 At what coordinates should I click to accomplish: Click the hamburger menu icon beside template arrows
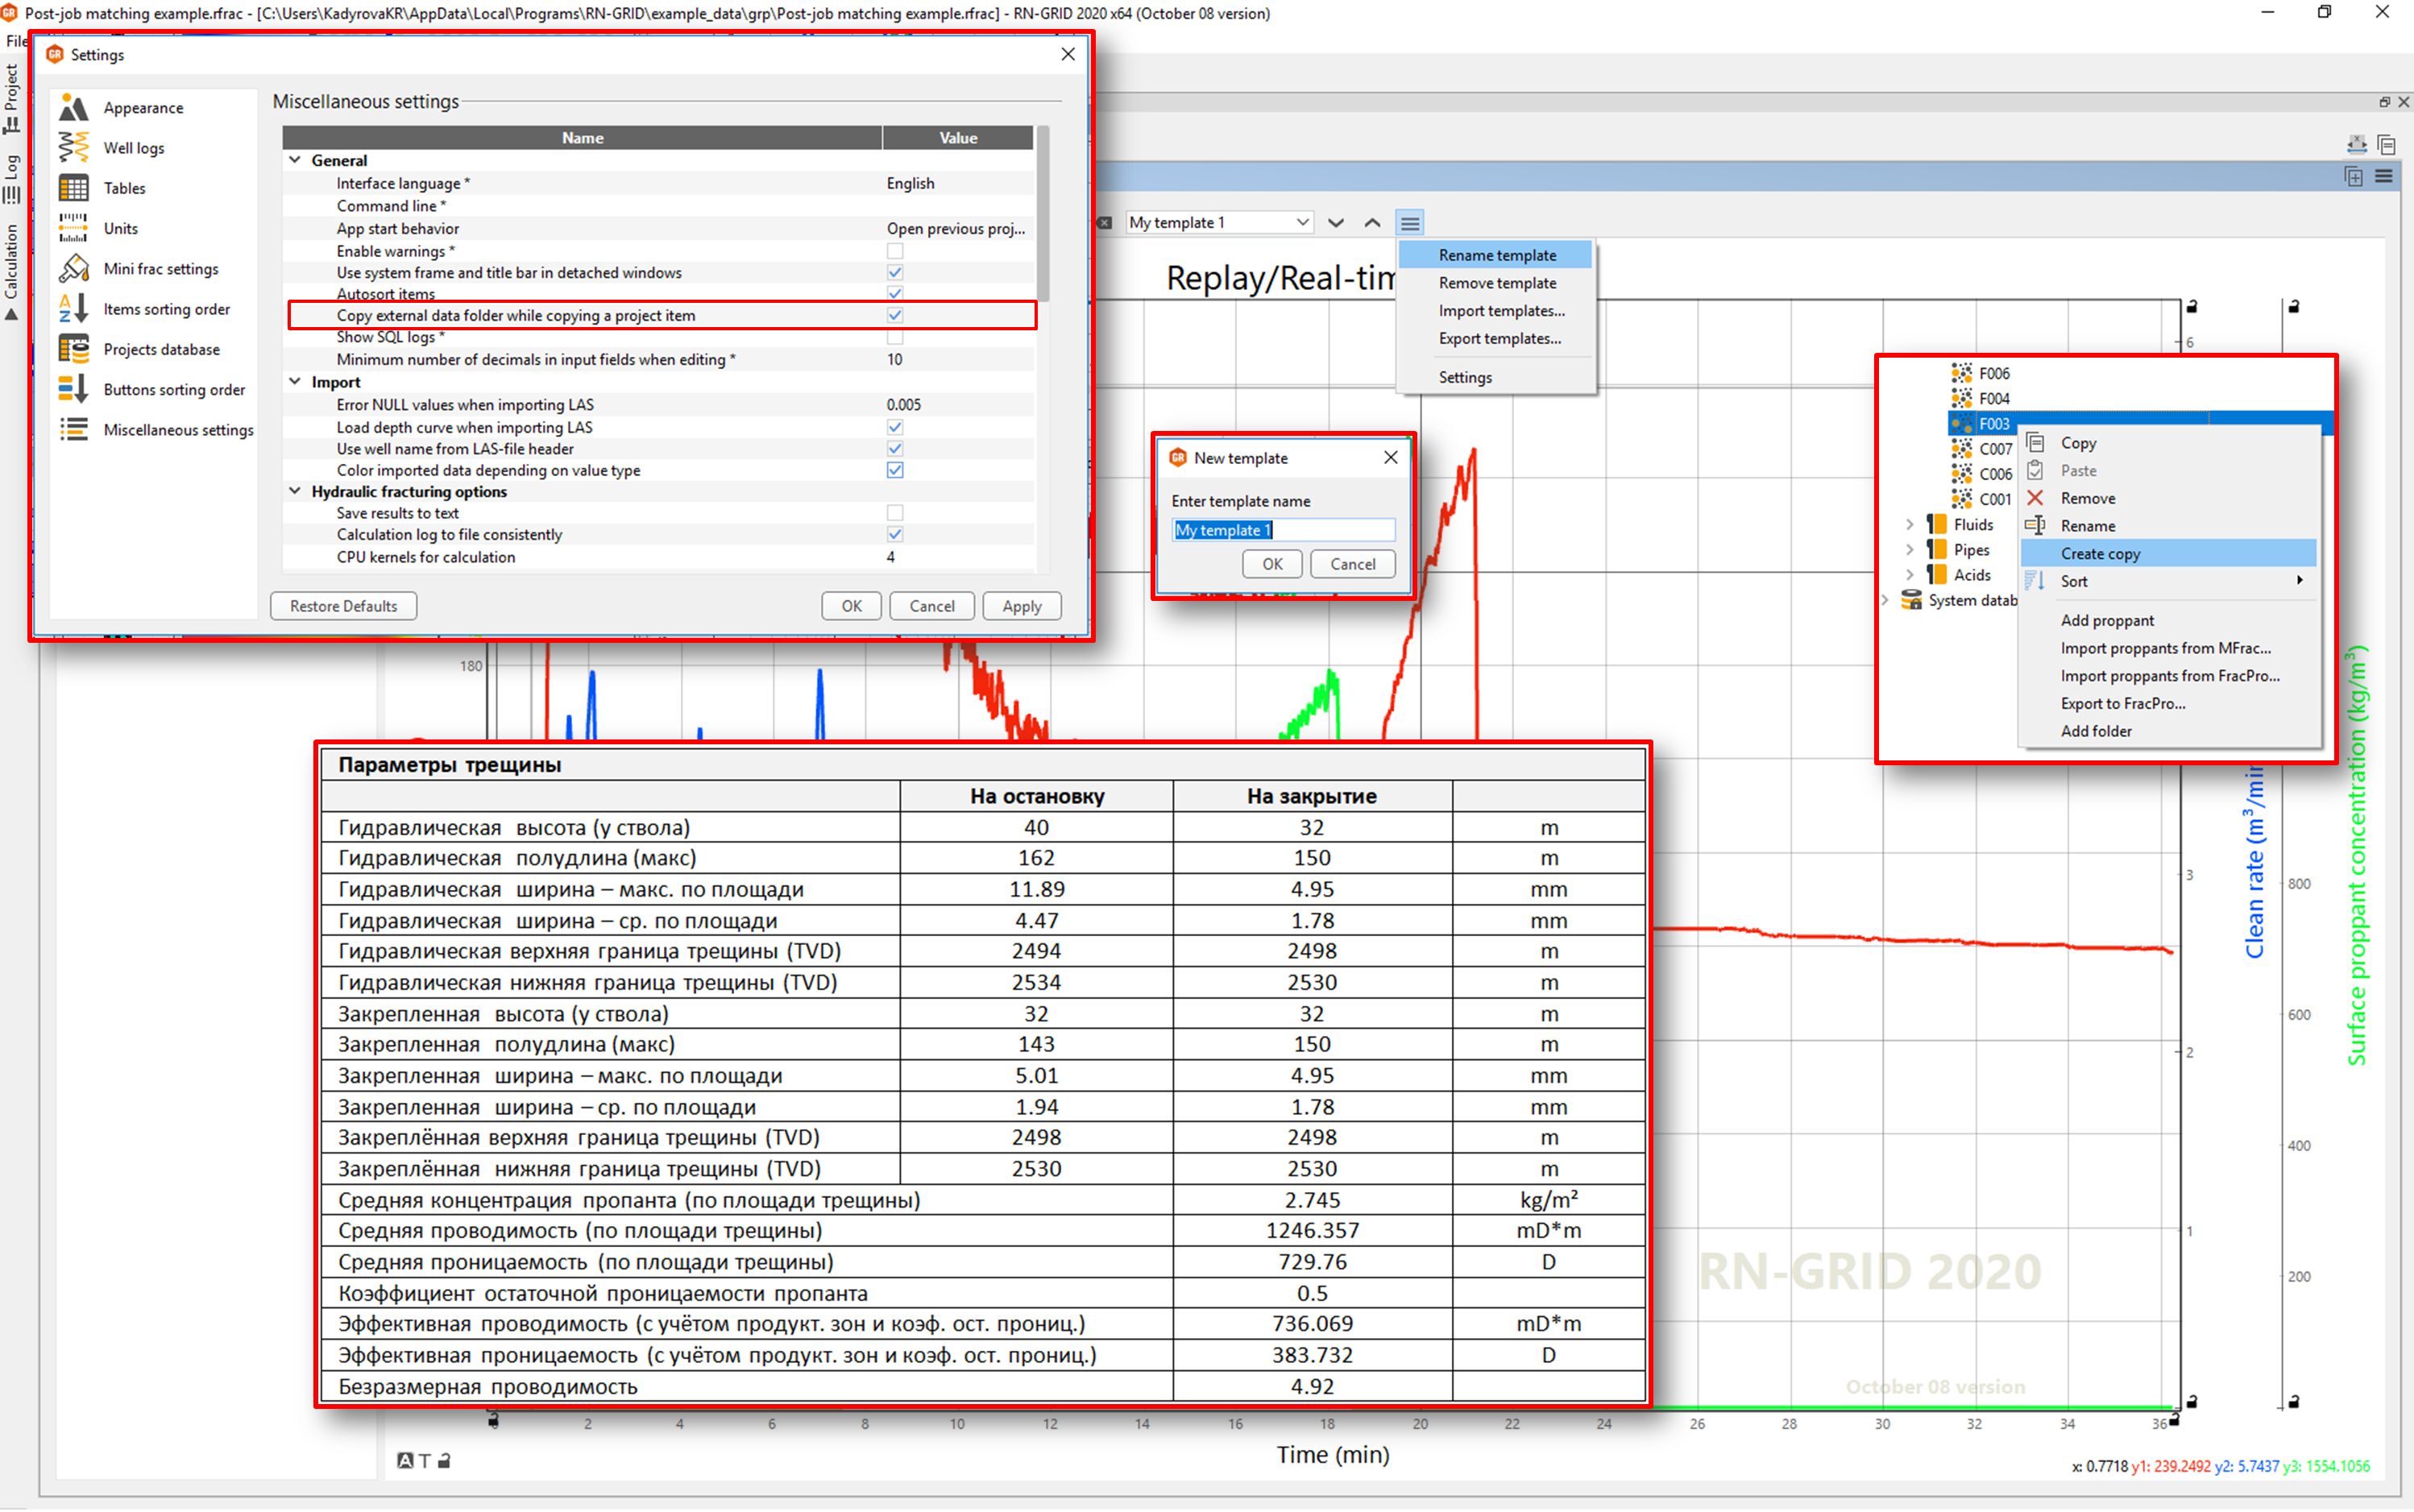1410,223
